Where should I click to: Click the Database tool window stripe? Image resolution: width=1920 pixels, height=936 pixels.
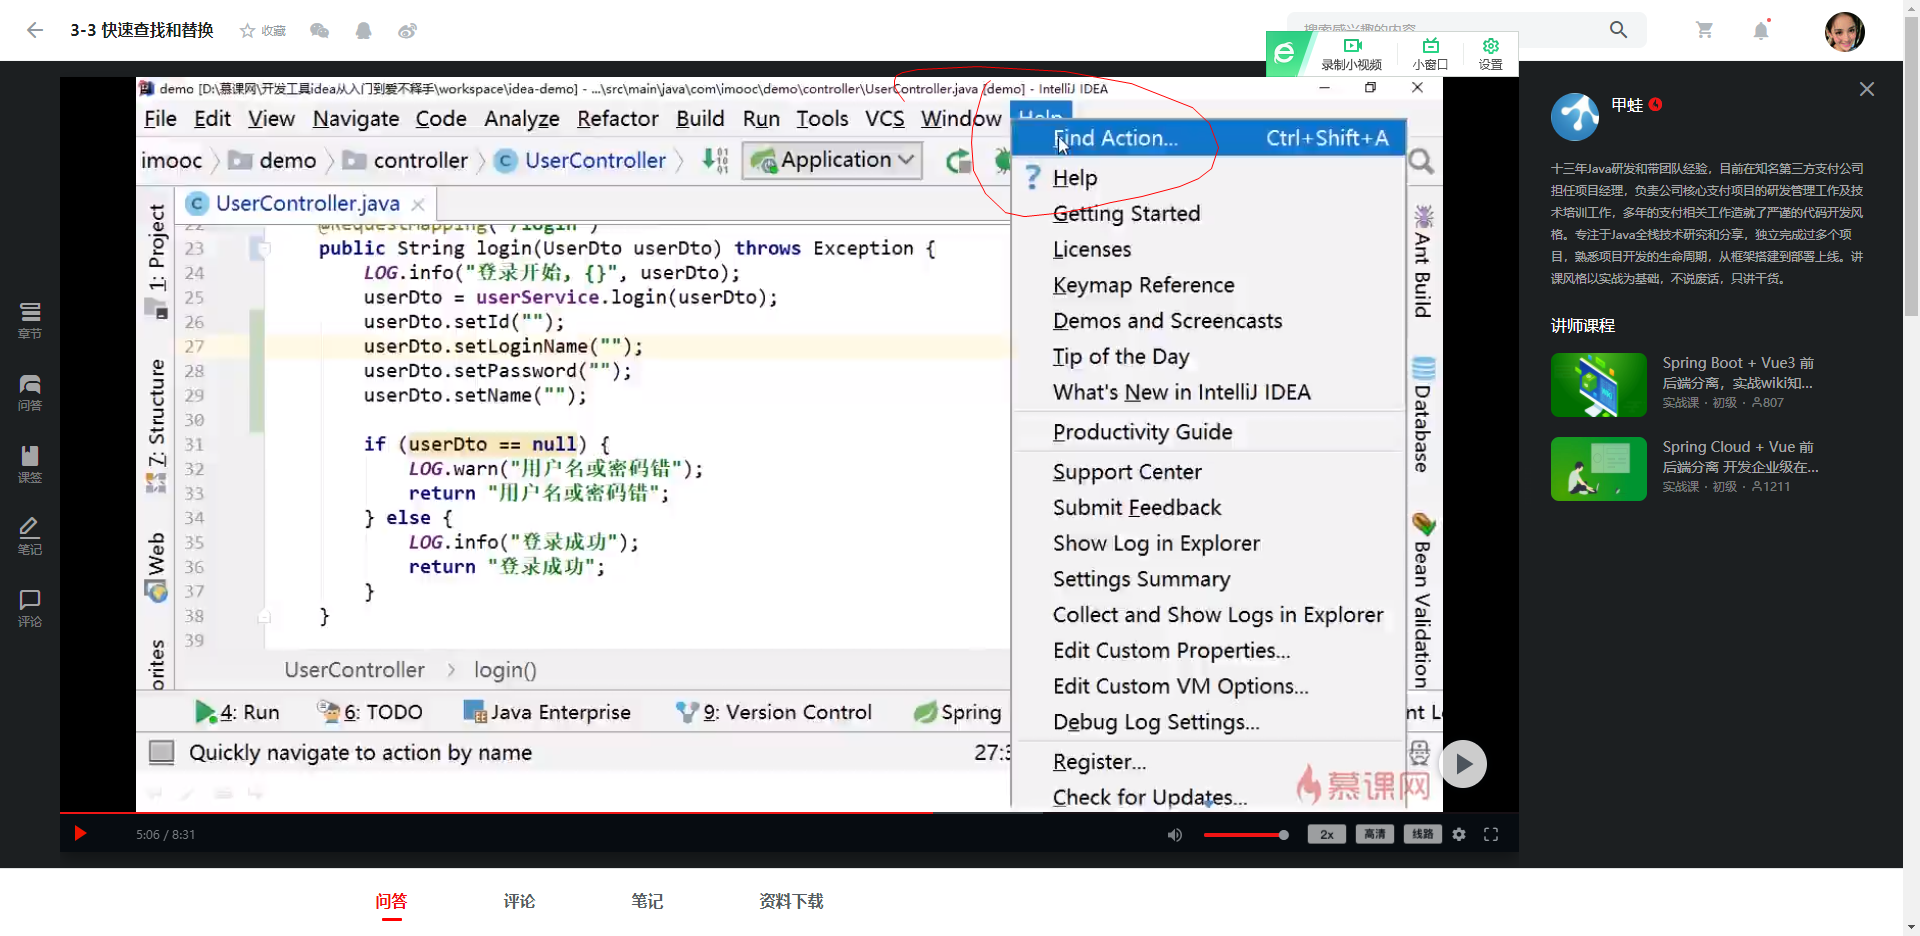click(x=1422, y=414)
